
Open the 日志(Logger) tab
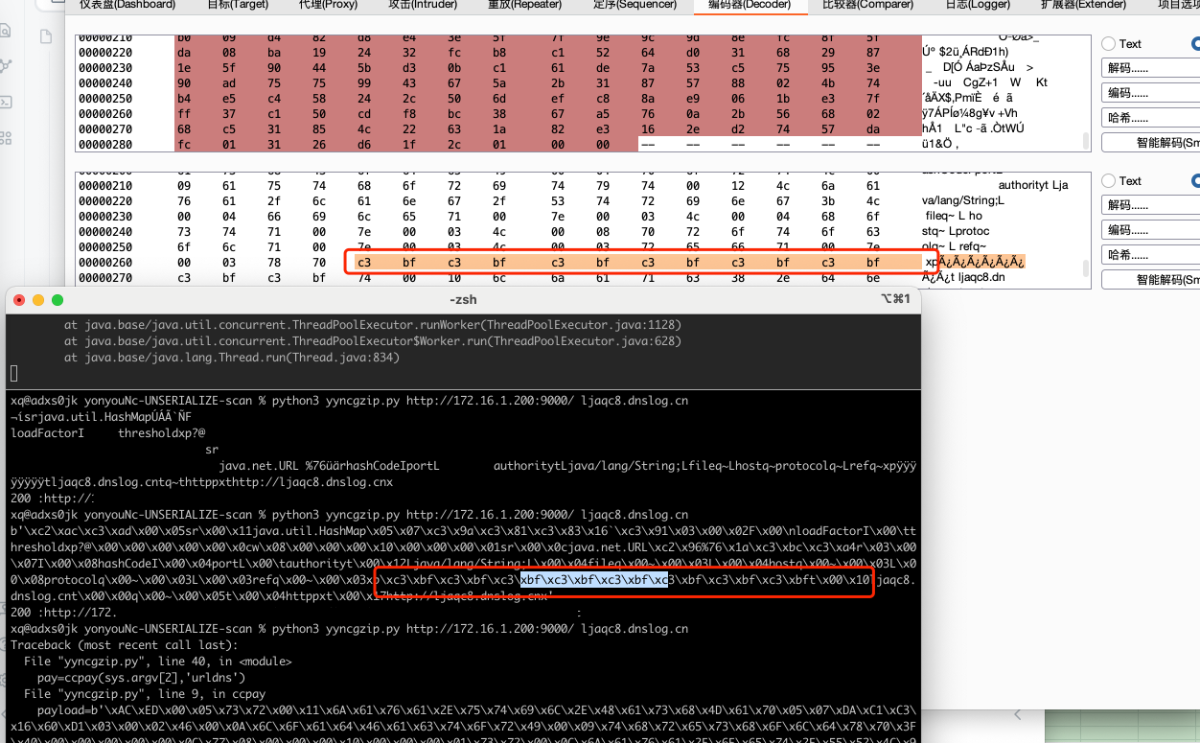[x=979, y=5]
